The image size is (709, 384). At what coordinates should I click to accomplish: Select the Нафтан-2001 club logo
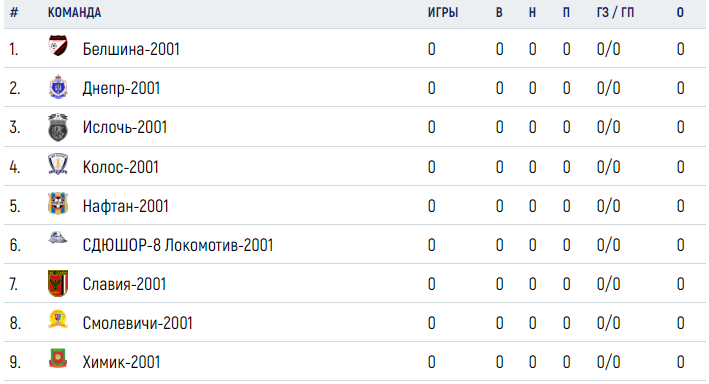[58, 204]
